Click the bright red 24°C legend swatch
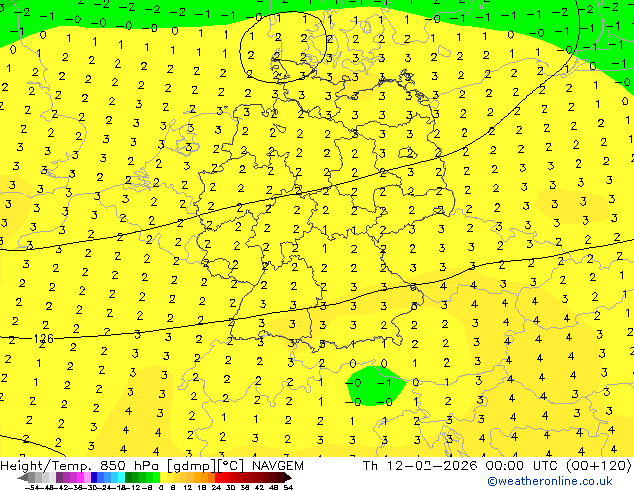 (218, 477)
